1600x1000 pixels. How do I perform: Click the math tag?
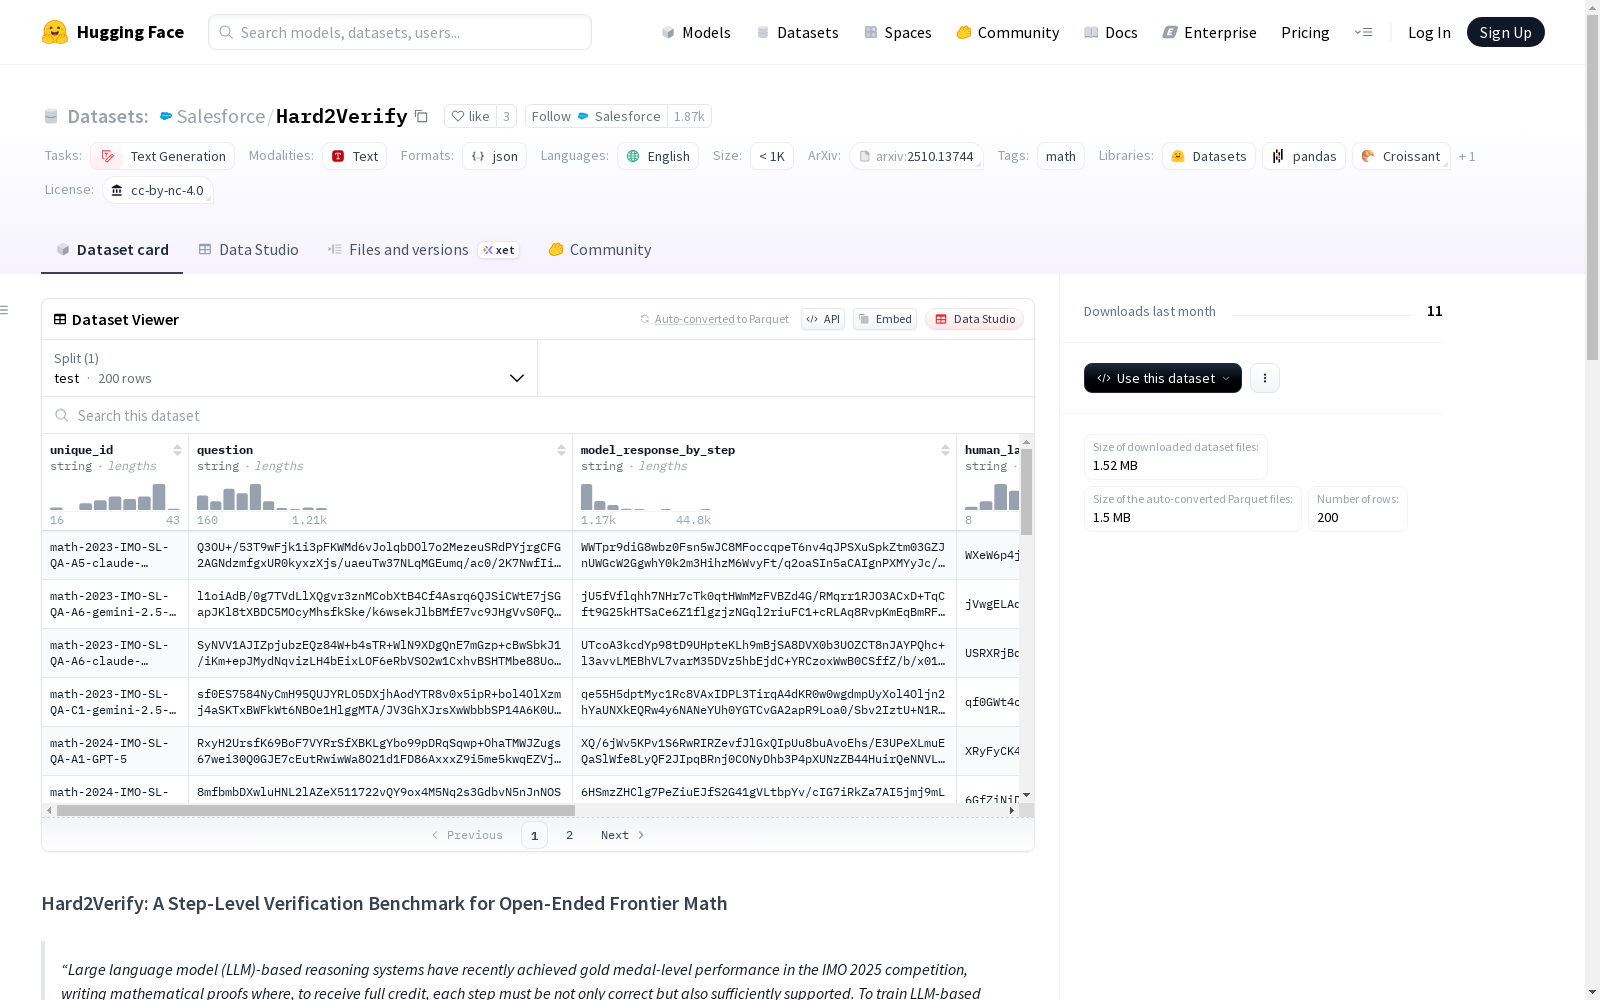click(x=1060, y=156)
